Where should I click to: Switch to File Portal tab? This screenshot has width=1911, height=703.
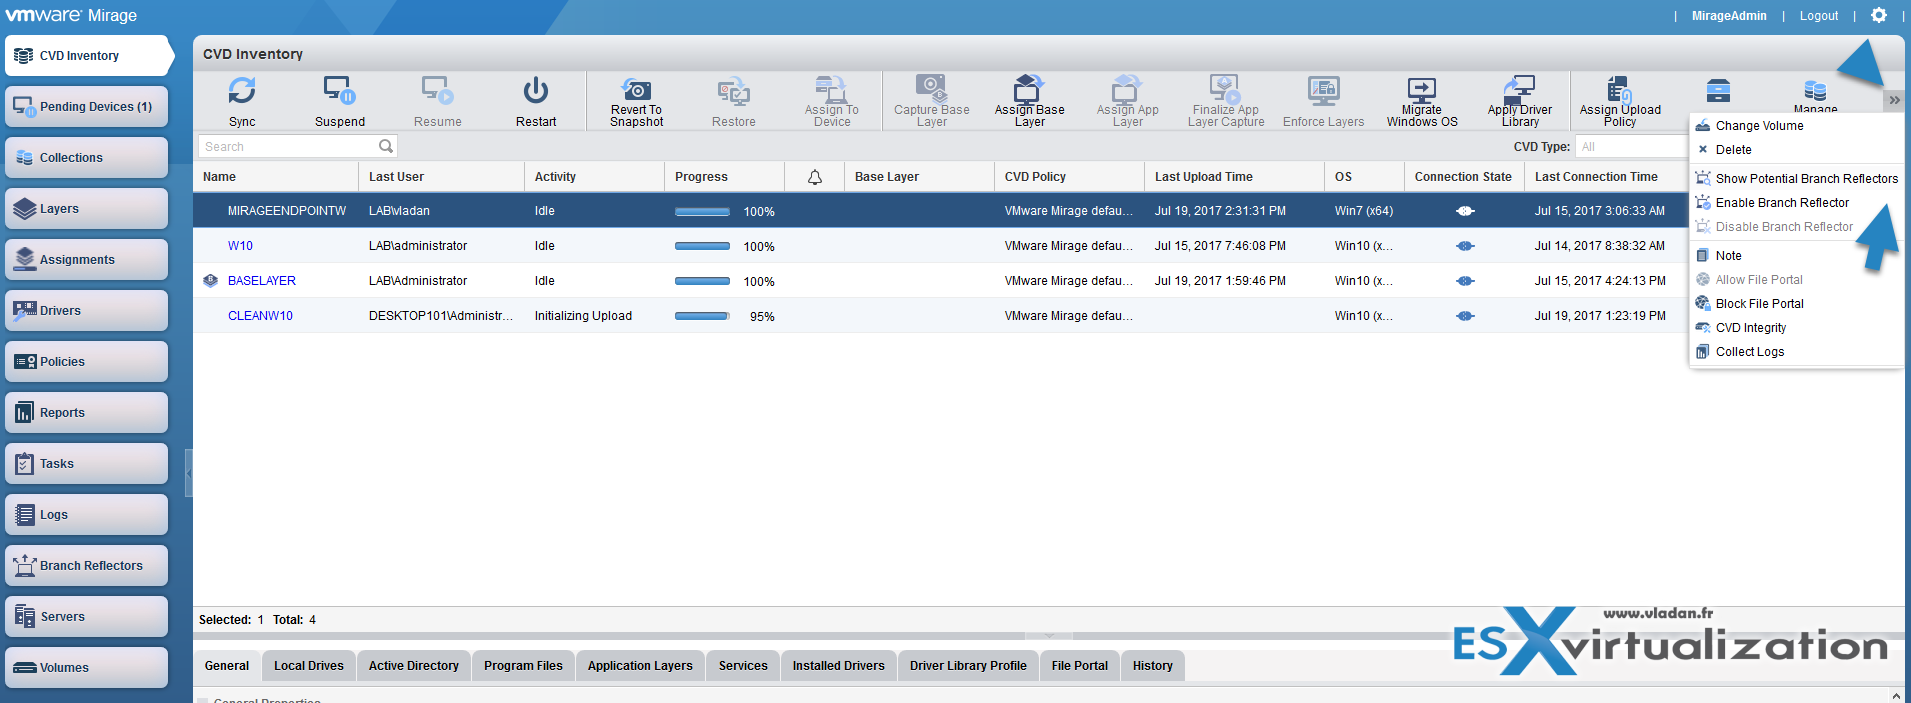coord(1080,666)
